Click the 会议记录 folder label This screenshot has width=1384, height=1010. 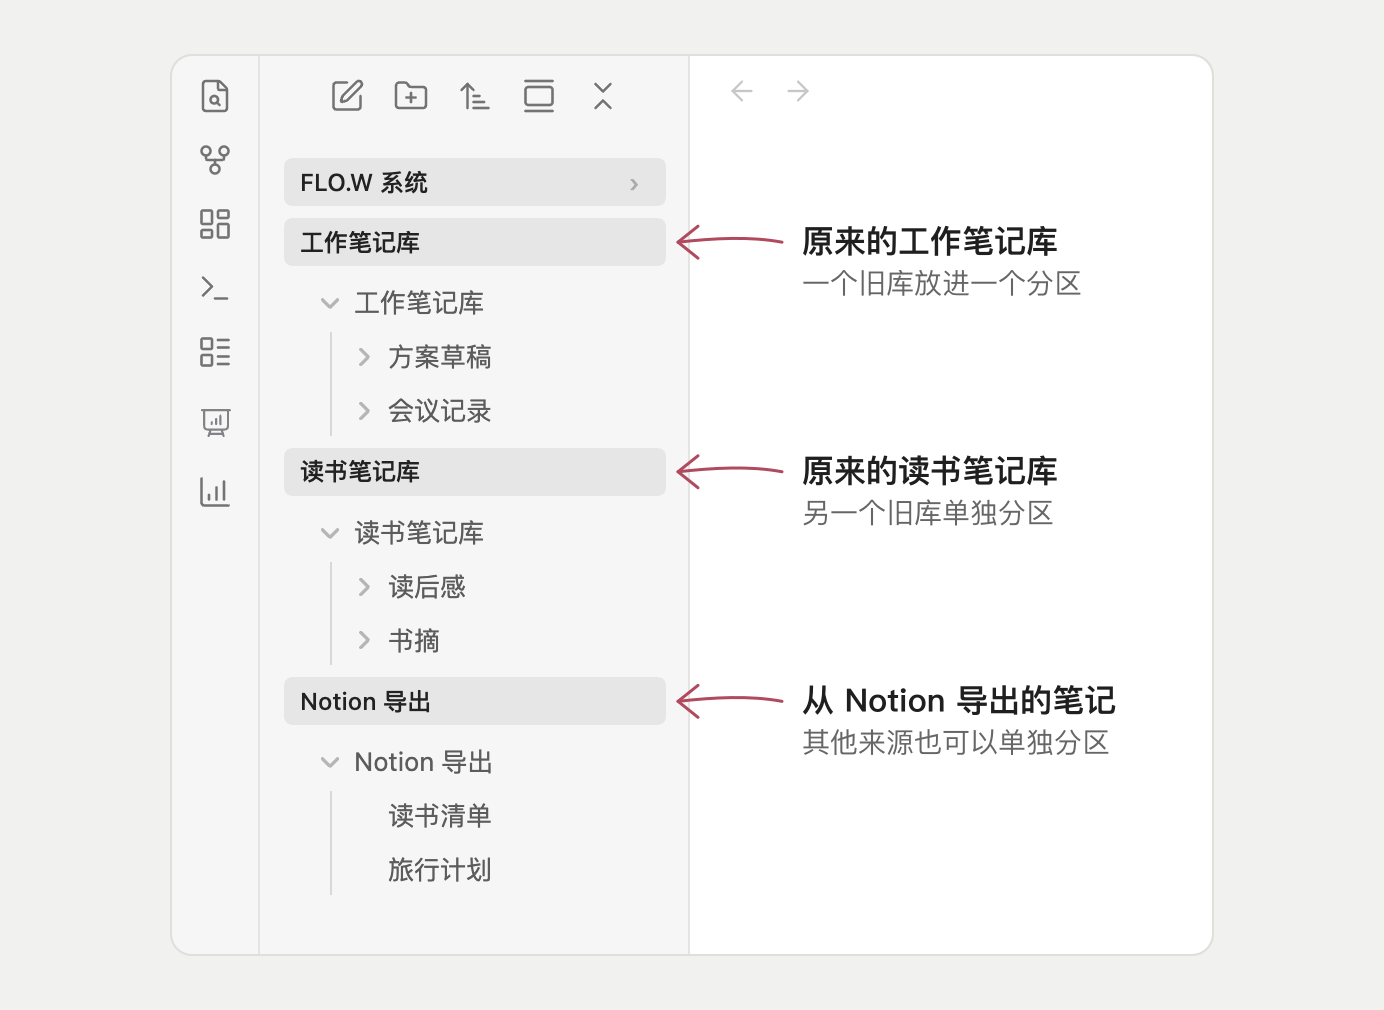(440, 411)
